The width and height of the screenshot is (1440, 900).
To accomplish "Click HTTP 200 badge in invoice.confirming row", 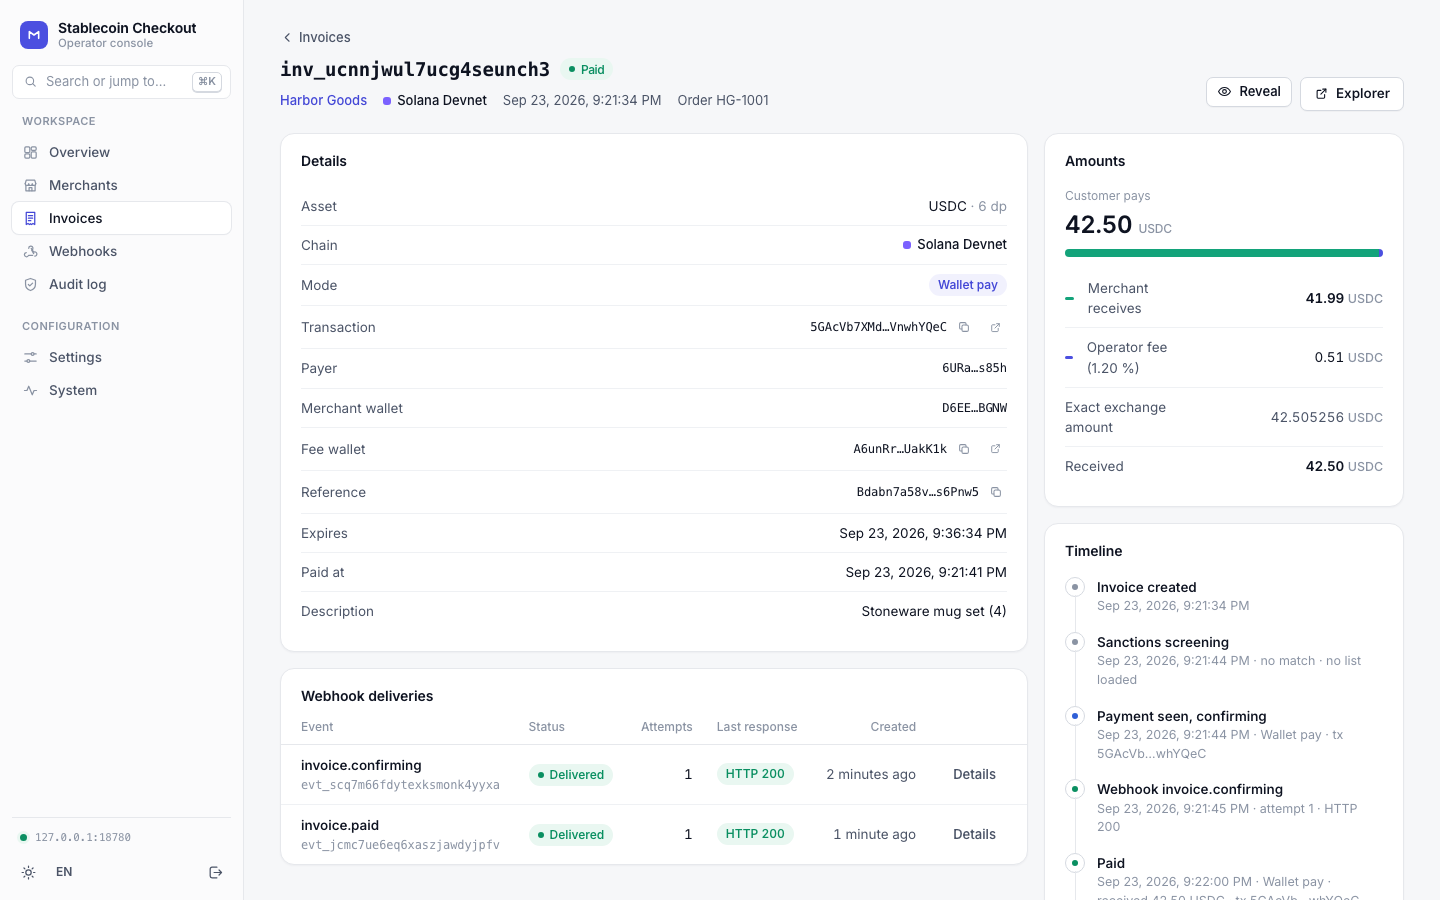I will tap(755, 774).
